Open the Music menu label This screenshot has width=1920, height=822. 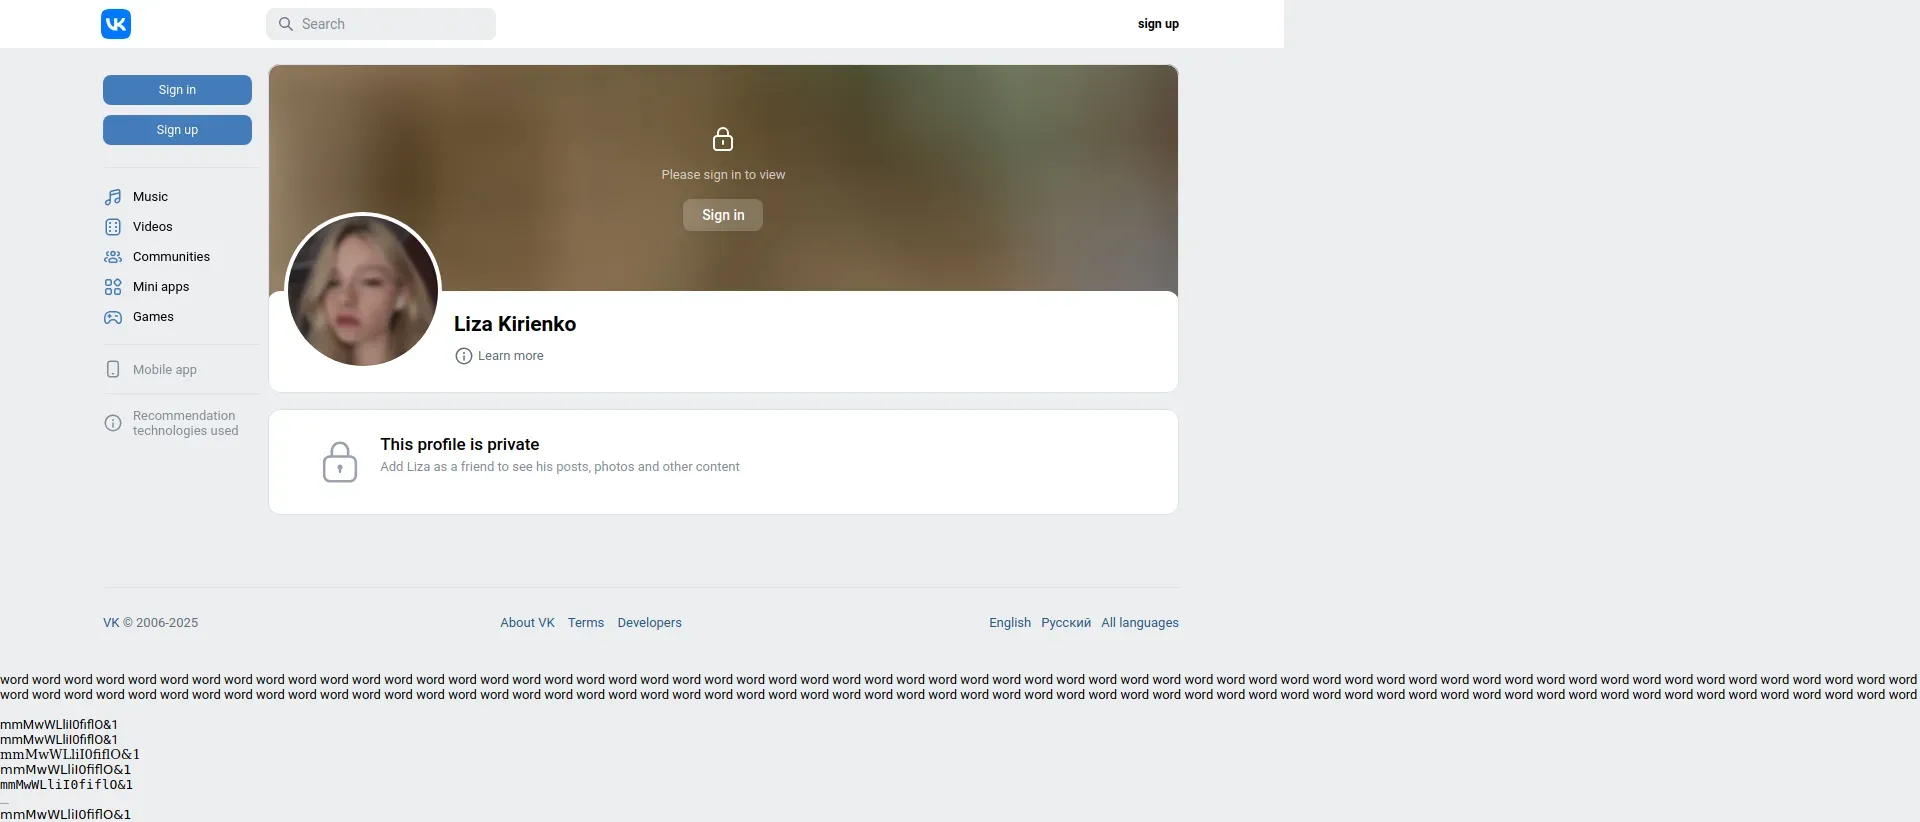coord(150,197)
